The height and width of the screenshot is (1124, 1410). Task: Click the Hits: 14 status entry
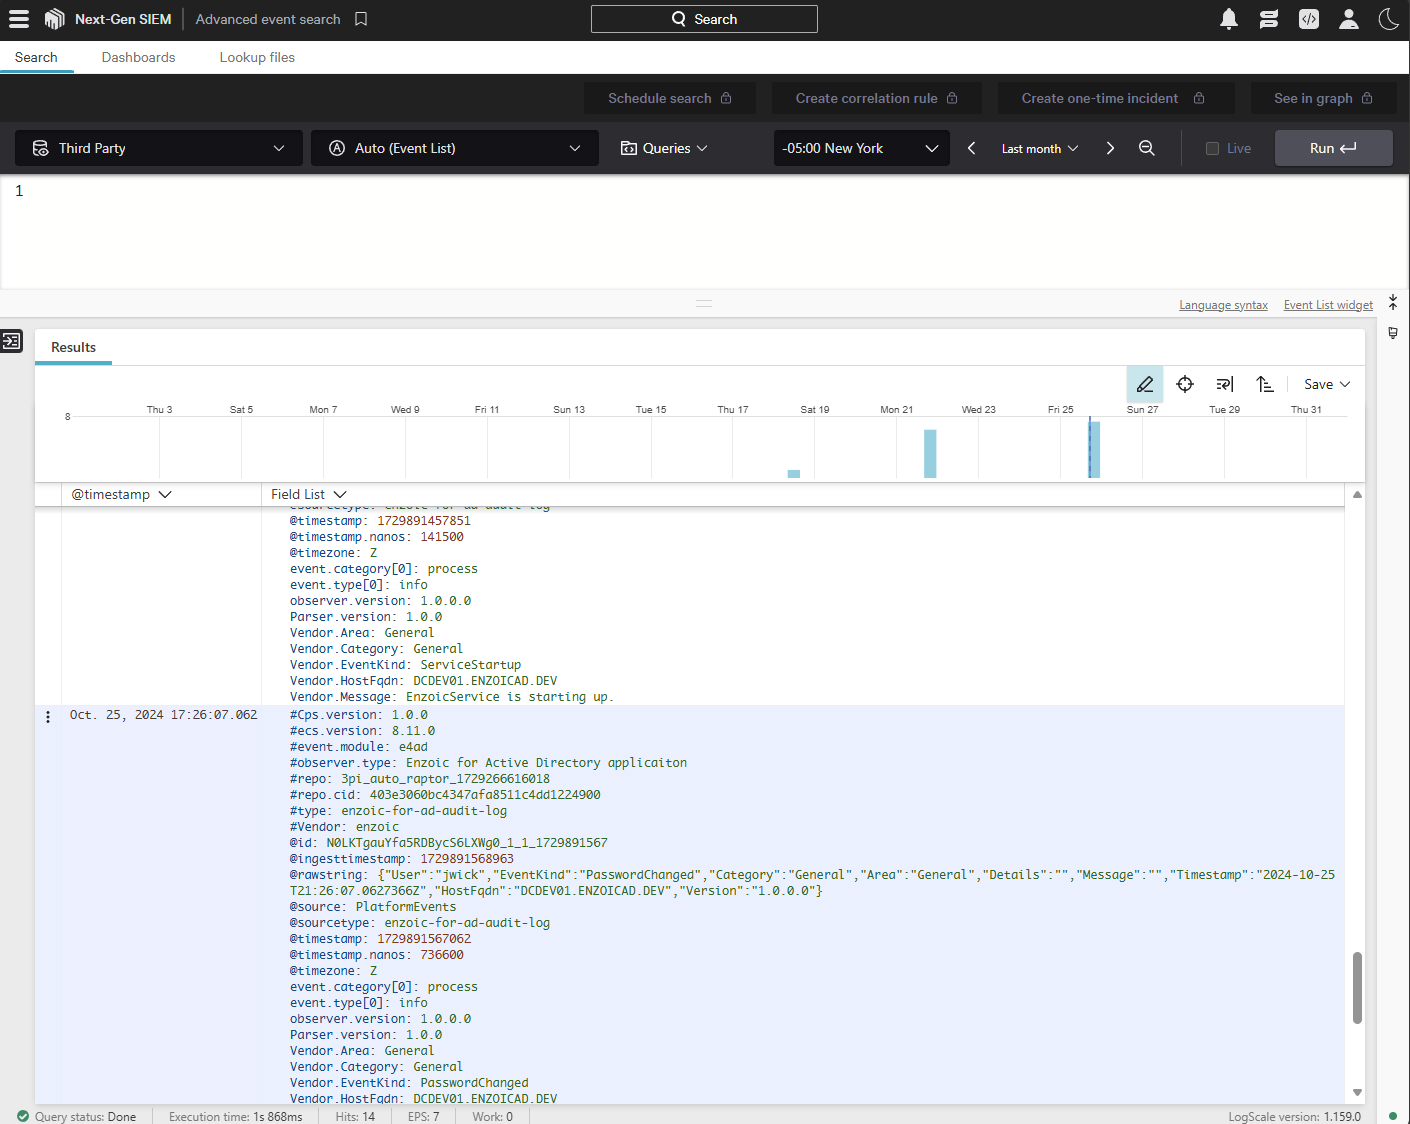click(x=355, y=1116)
